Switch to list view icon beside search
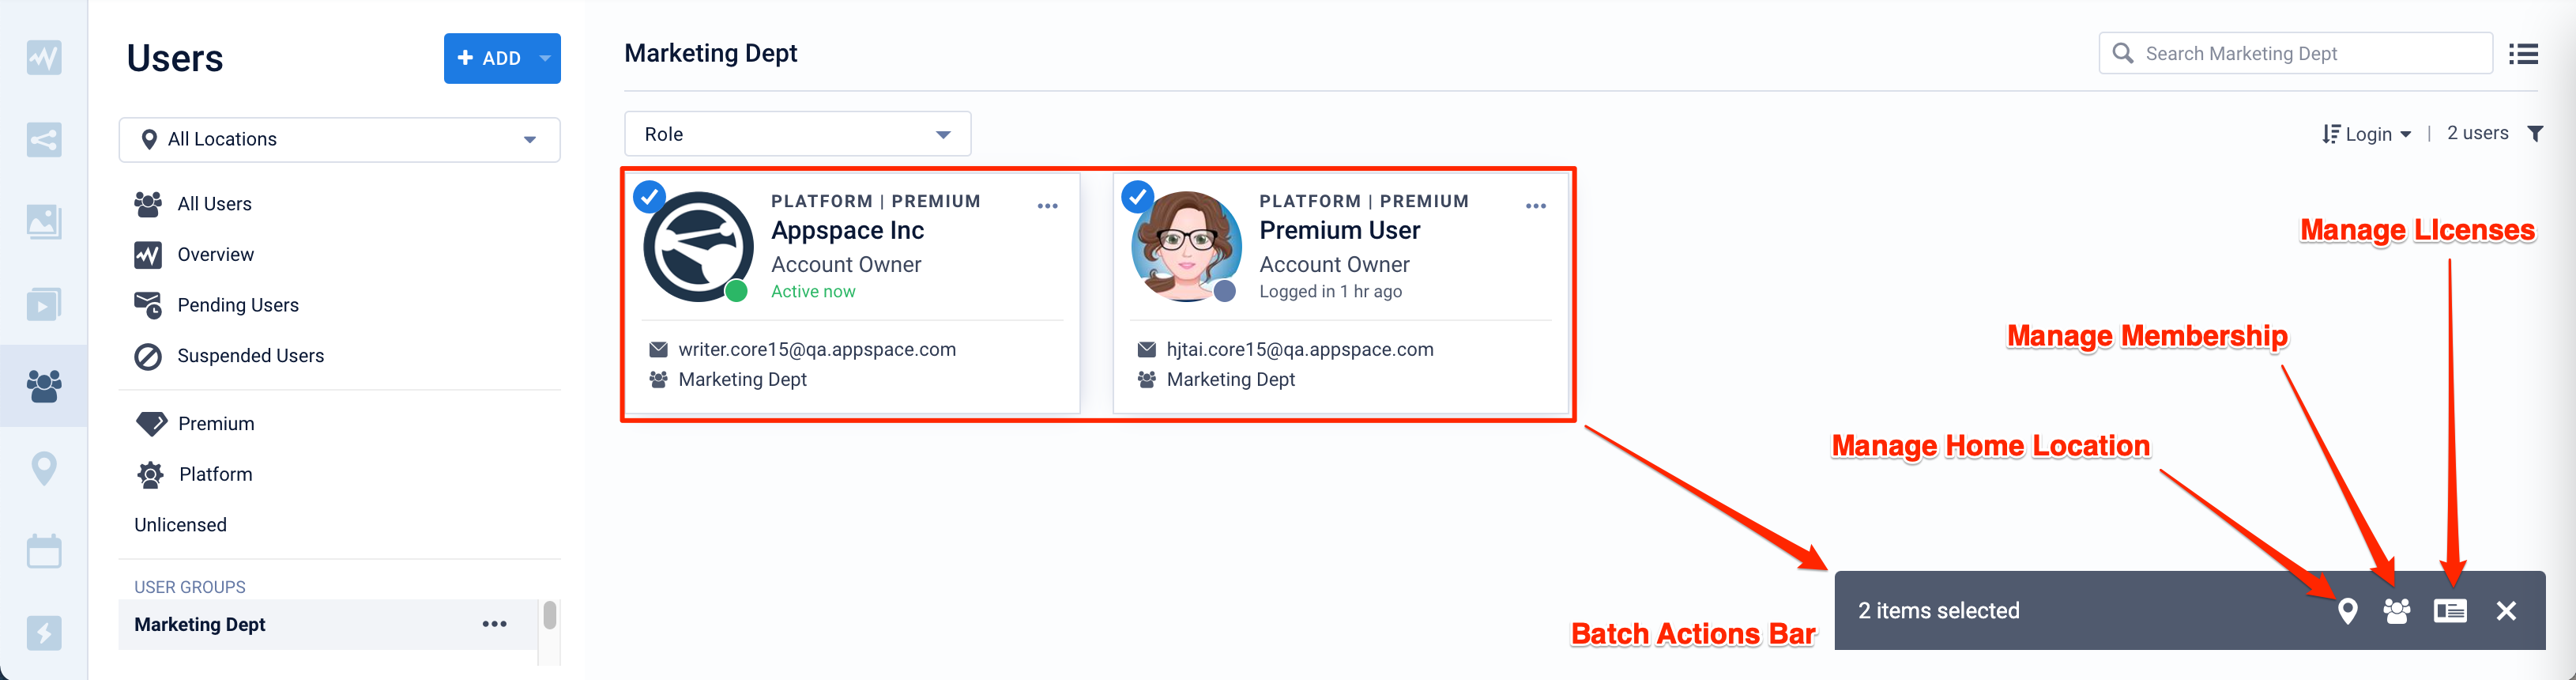Image resolution: width=2576 pixels, height=680 pixels. 2523,54
